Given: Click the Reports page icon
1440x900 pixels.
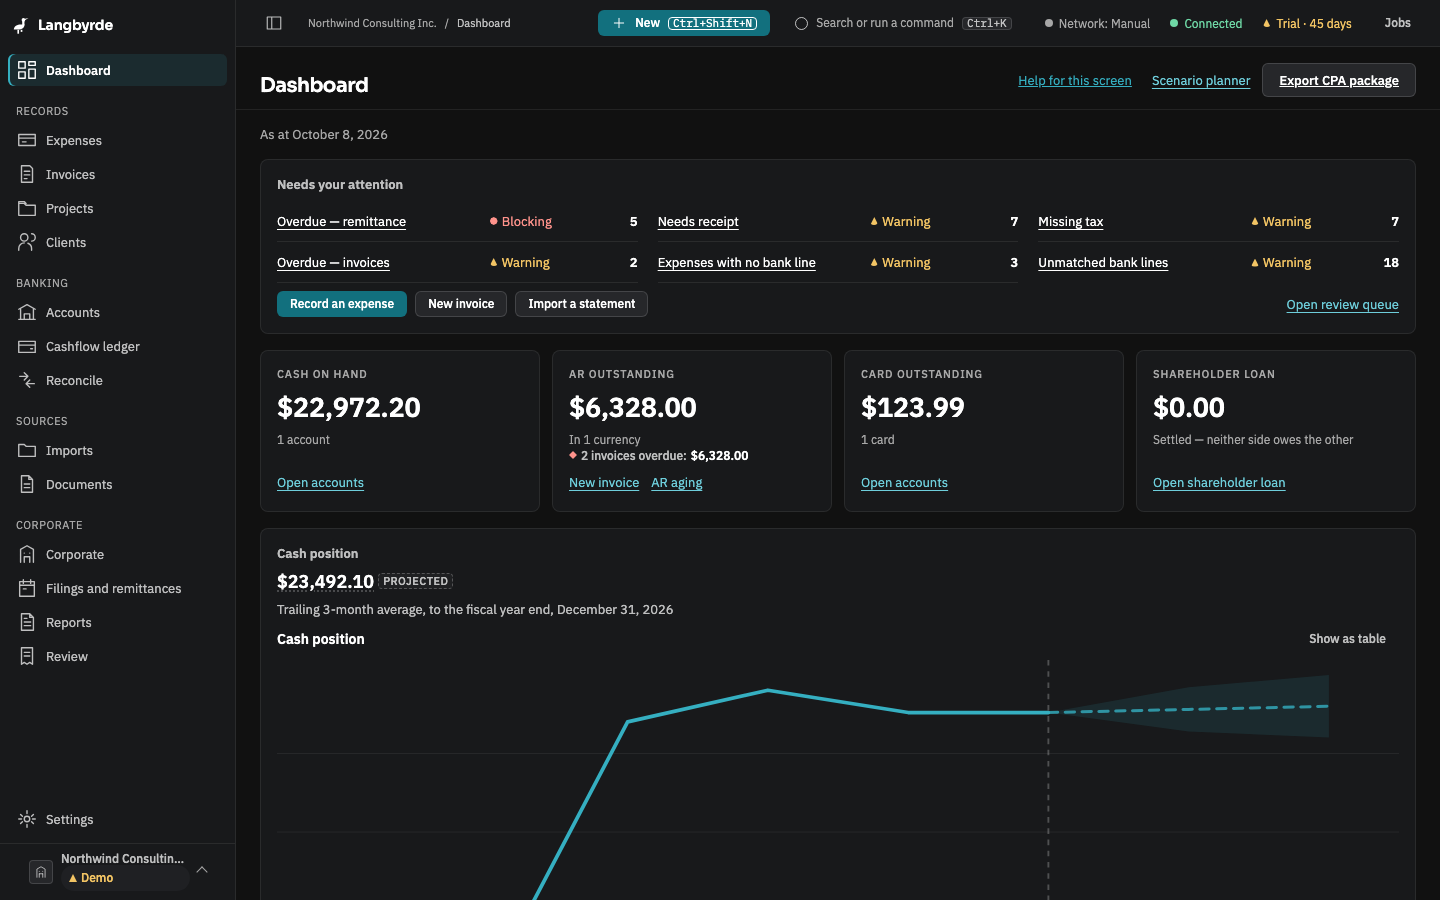Looking at the screenshot, I should tap(27, 622).
